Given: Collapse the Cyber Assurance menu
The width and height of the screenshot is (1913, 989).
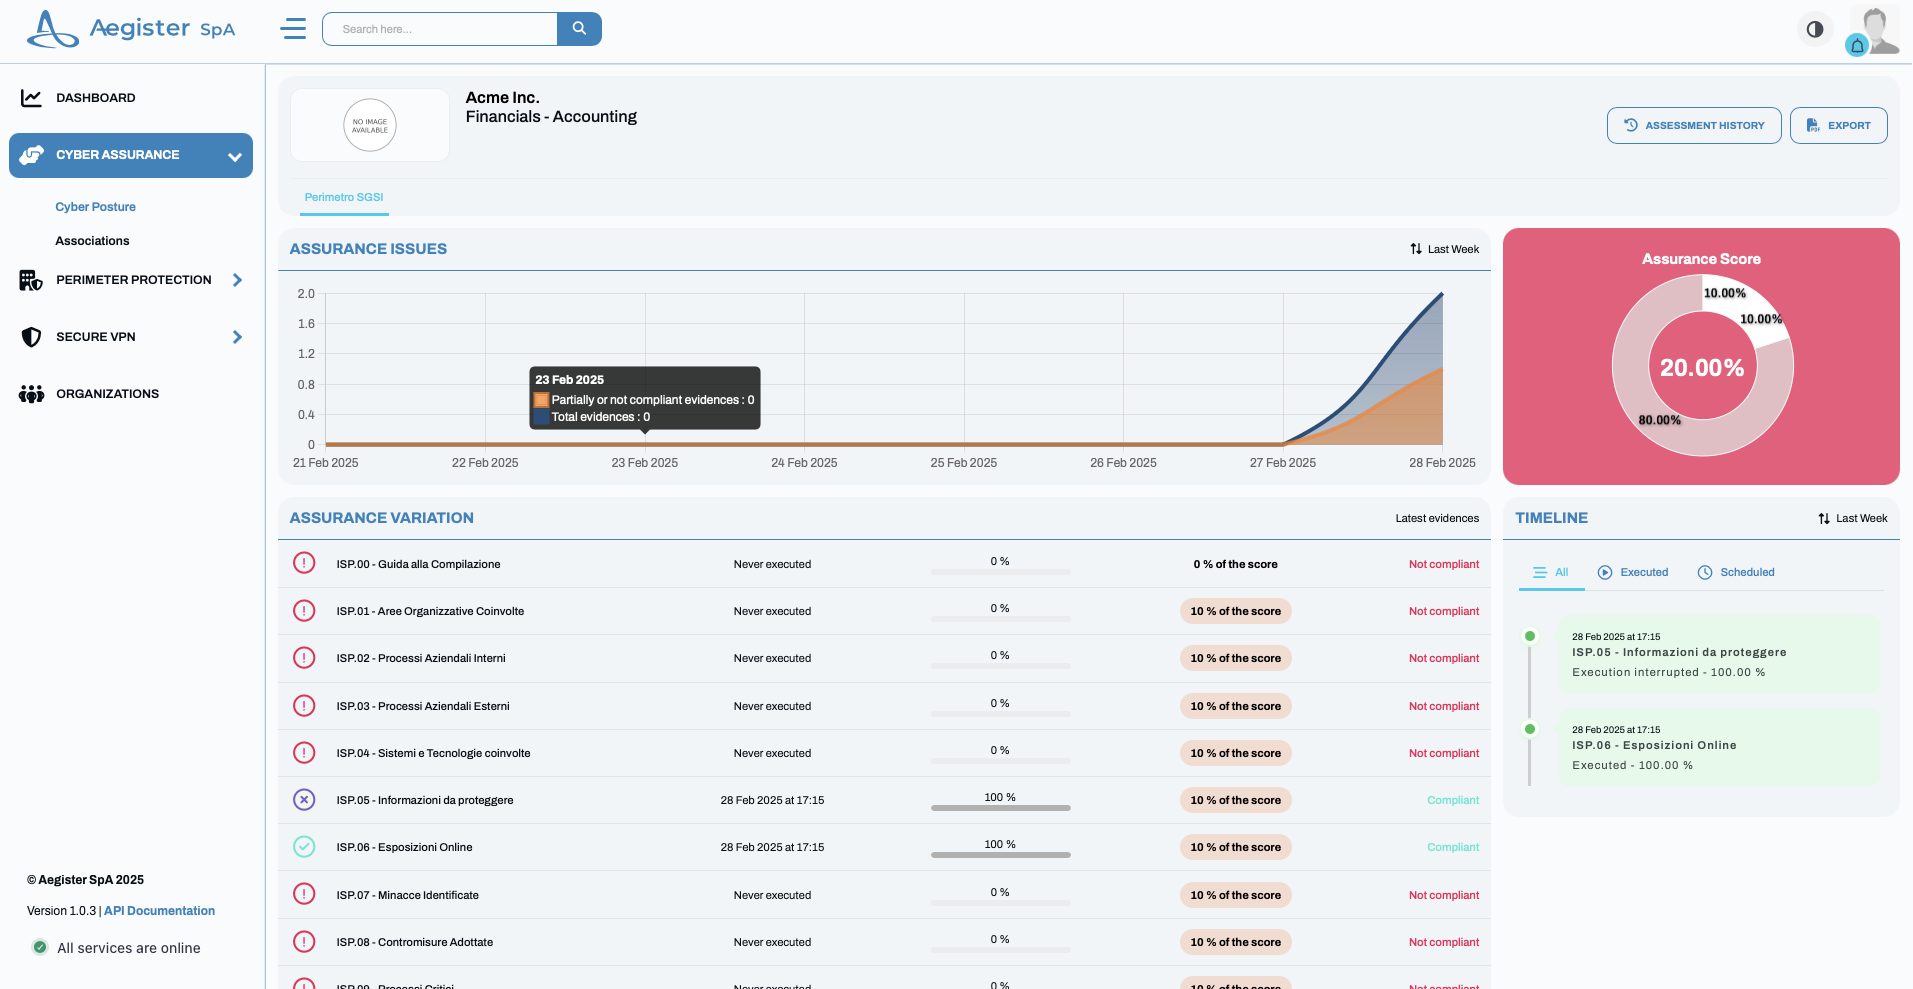Looking at the screenshot, I should pyautogui.click(x=234, y=156).
